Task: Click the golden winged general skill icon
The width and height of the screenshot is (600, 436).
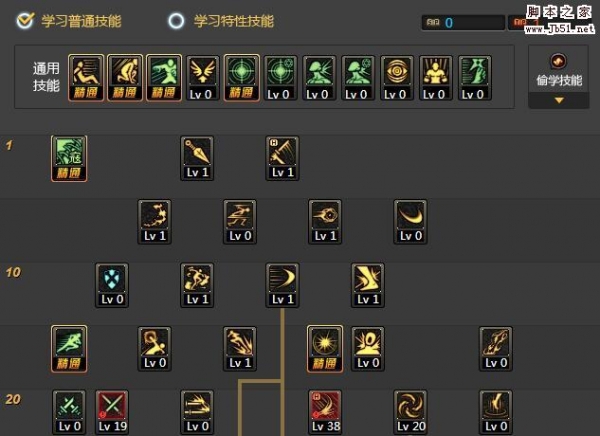Action: (x=202, y=78)
